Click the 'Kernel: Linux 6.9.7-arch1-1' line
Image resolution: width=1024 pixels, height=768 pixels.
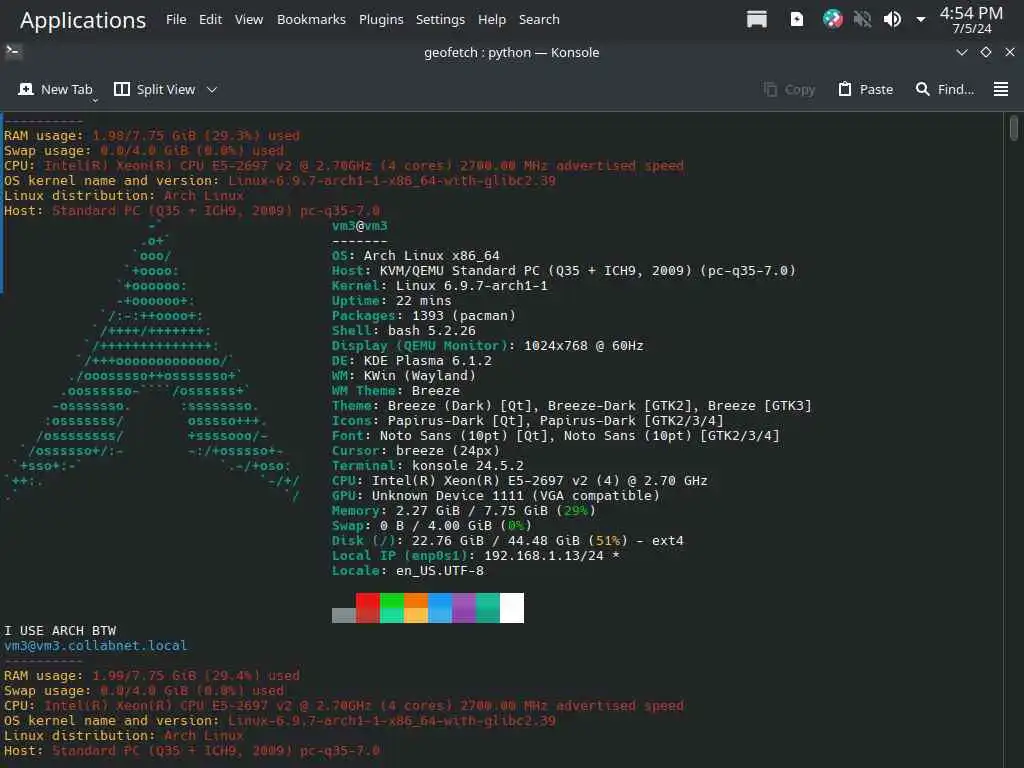(440, 285)
